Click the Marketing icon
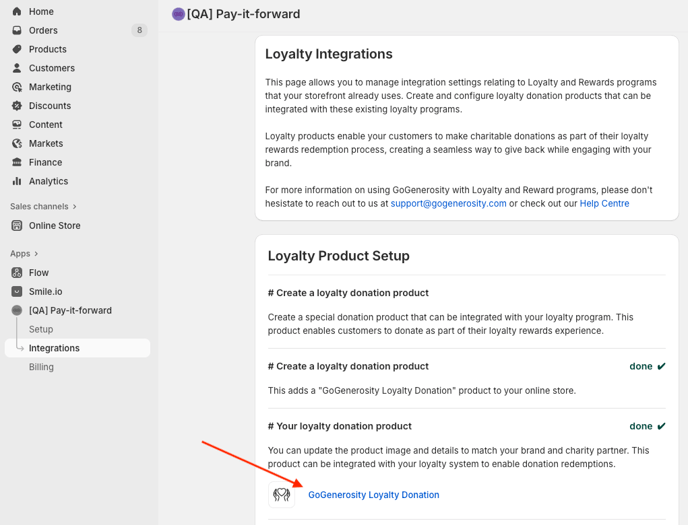 click(16, 87)
